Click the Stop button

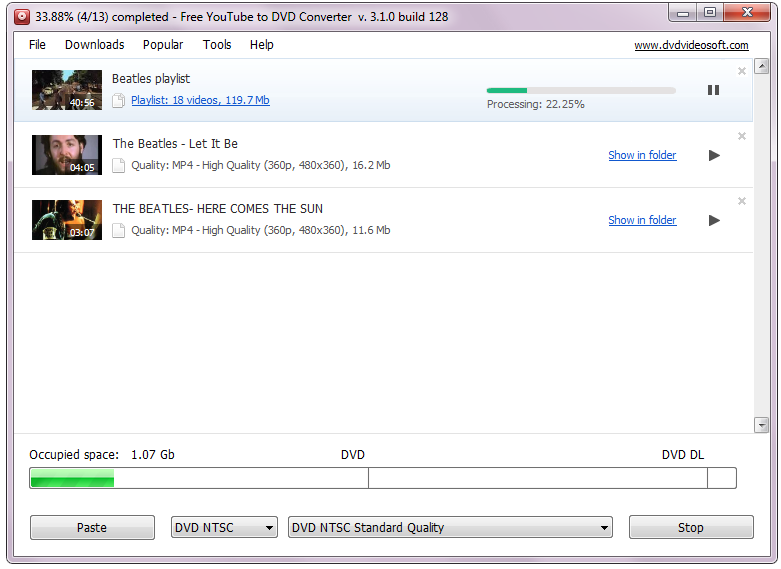click(691, 528)
